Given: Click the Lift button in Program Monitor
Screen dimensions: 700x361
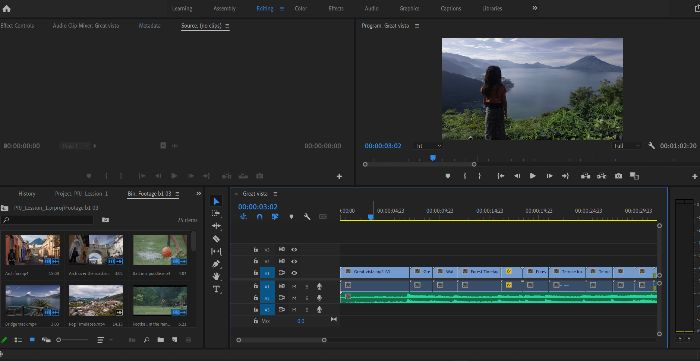Looking at the screenshot, I should [585, 176].
